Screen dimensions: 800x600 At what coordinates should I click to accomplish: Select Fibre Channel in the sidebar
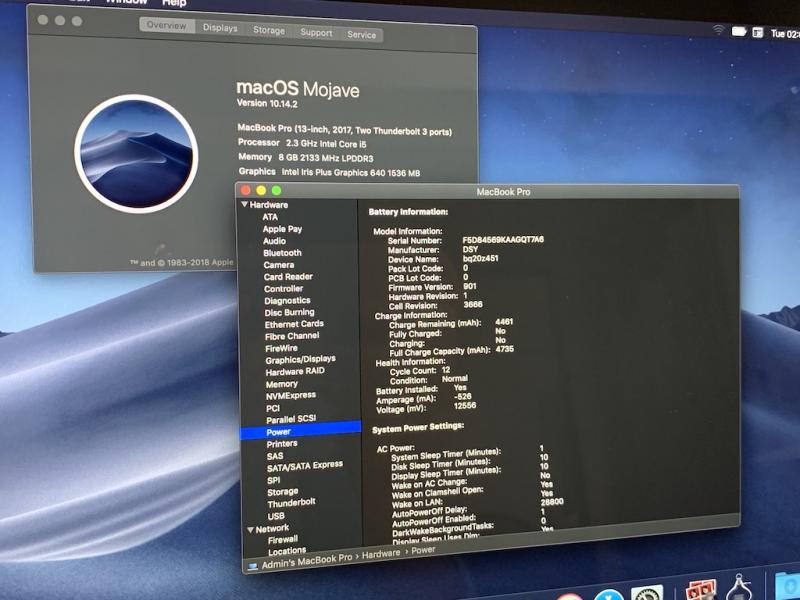click(x=292, y=336)
